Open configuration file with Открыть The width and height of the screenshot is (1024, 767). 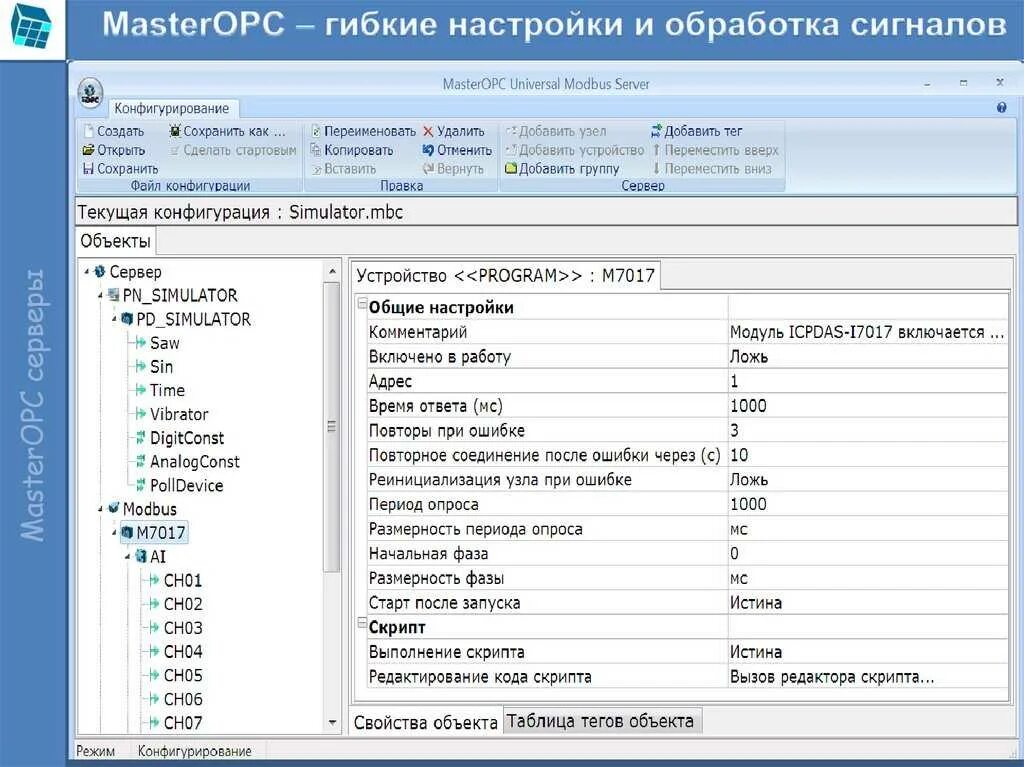click(114, 150)
